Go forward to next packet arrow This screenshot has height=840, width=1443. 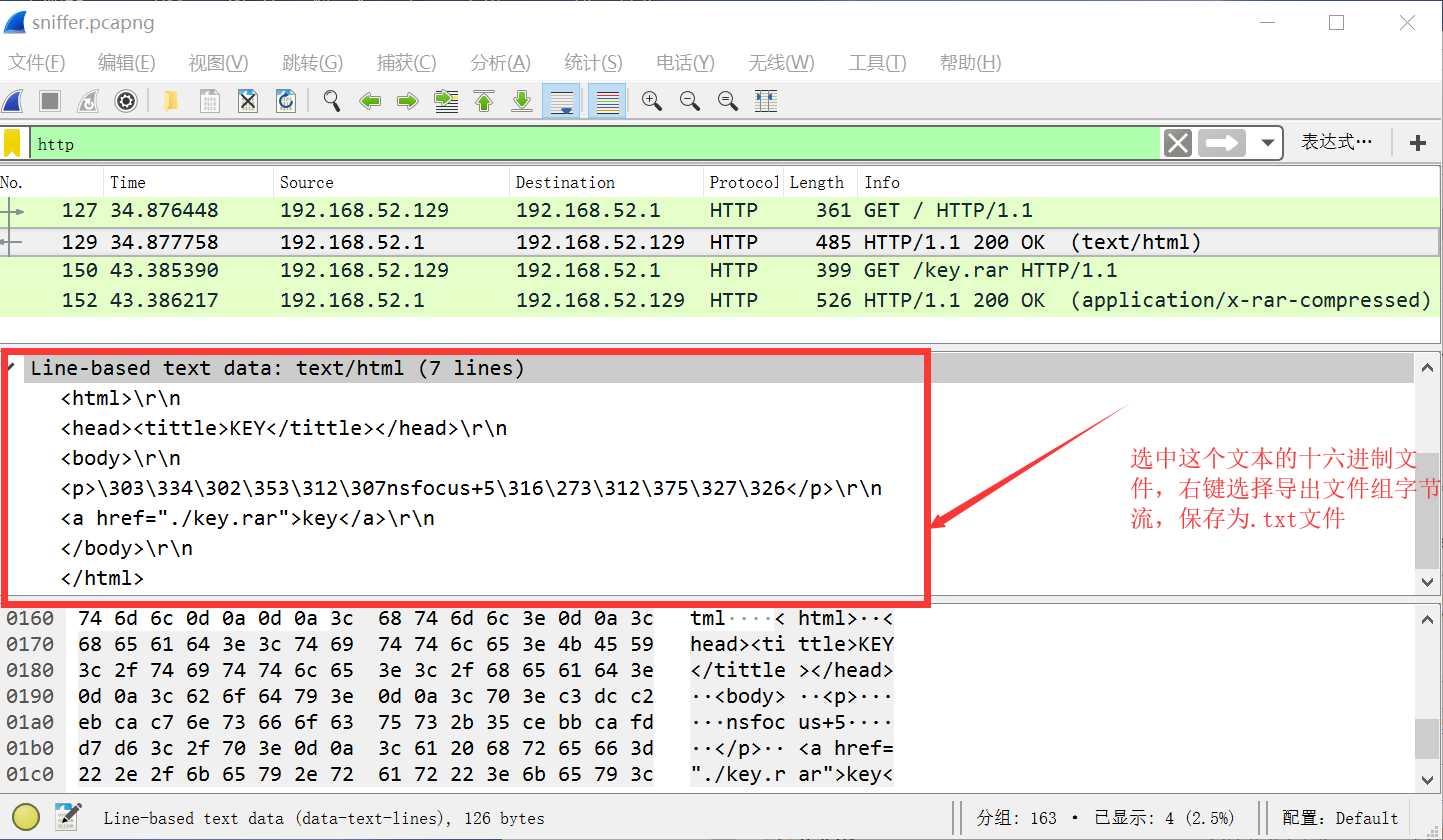pos(407,101)
